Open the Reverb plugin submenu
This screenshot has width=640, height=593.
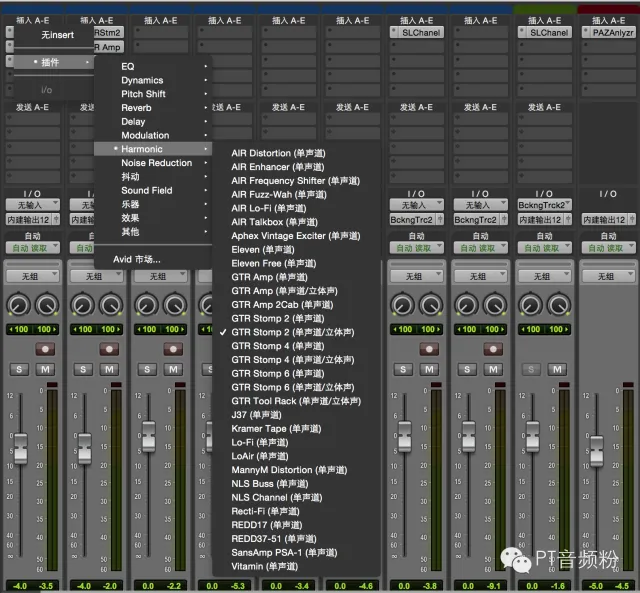pyautogui.click(x=153, y=108)
